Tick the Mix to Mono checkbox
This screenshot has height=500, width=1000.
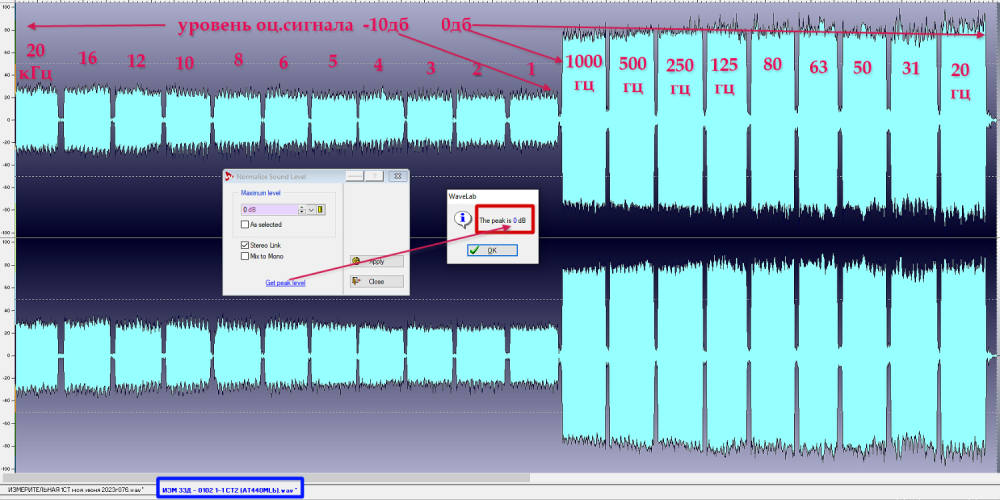[x=245, y=256]
